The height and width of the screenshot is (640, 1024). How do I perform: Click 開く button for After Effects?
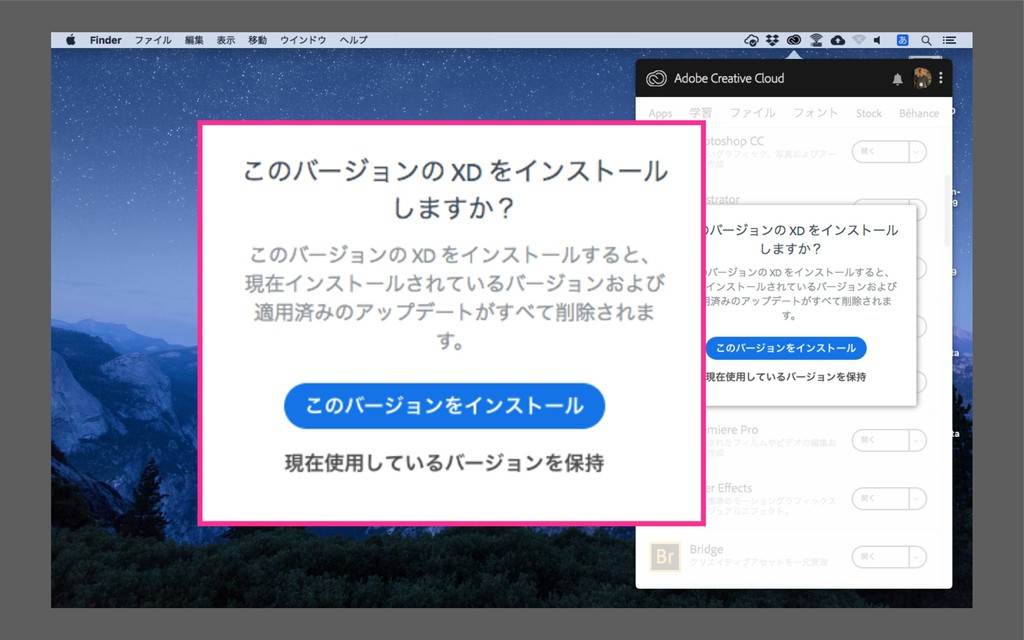pyautogui.click(x=880, y=499)
